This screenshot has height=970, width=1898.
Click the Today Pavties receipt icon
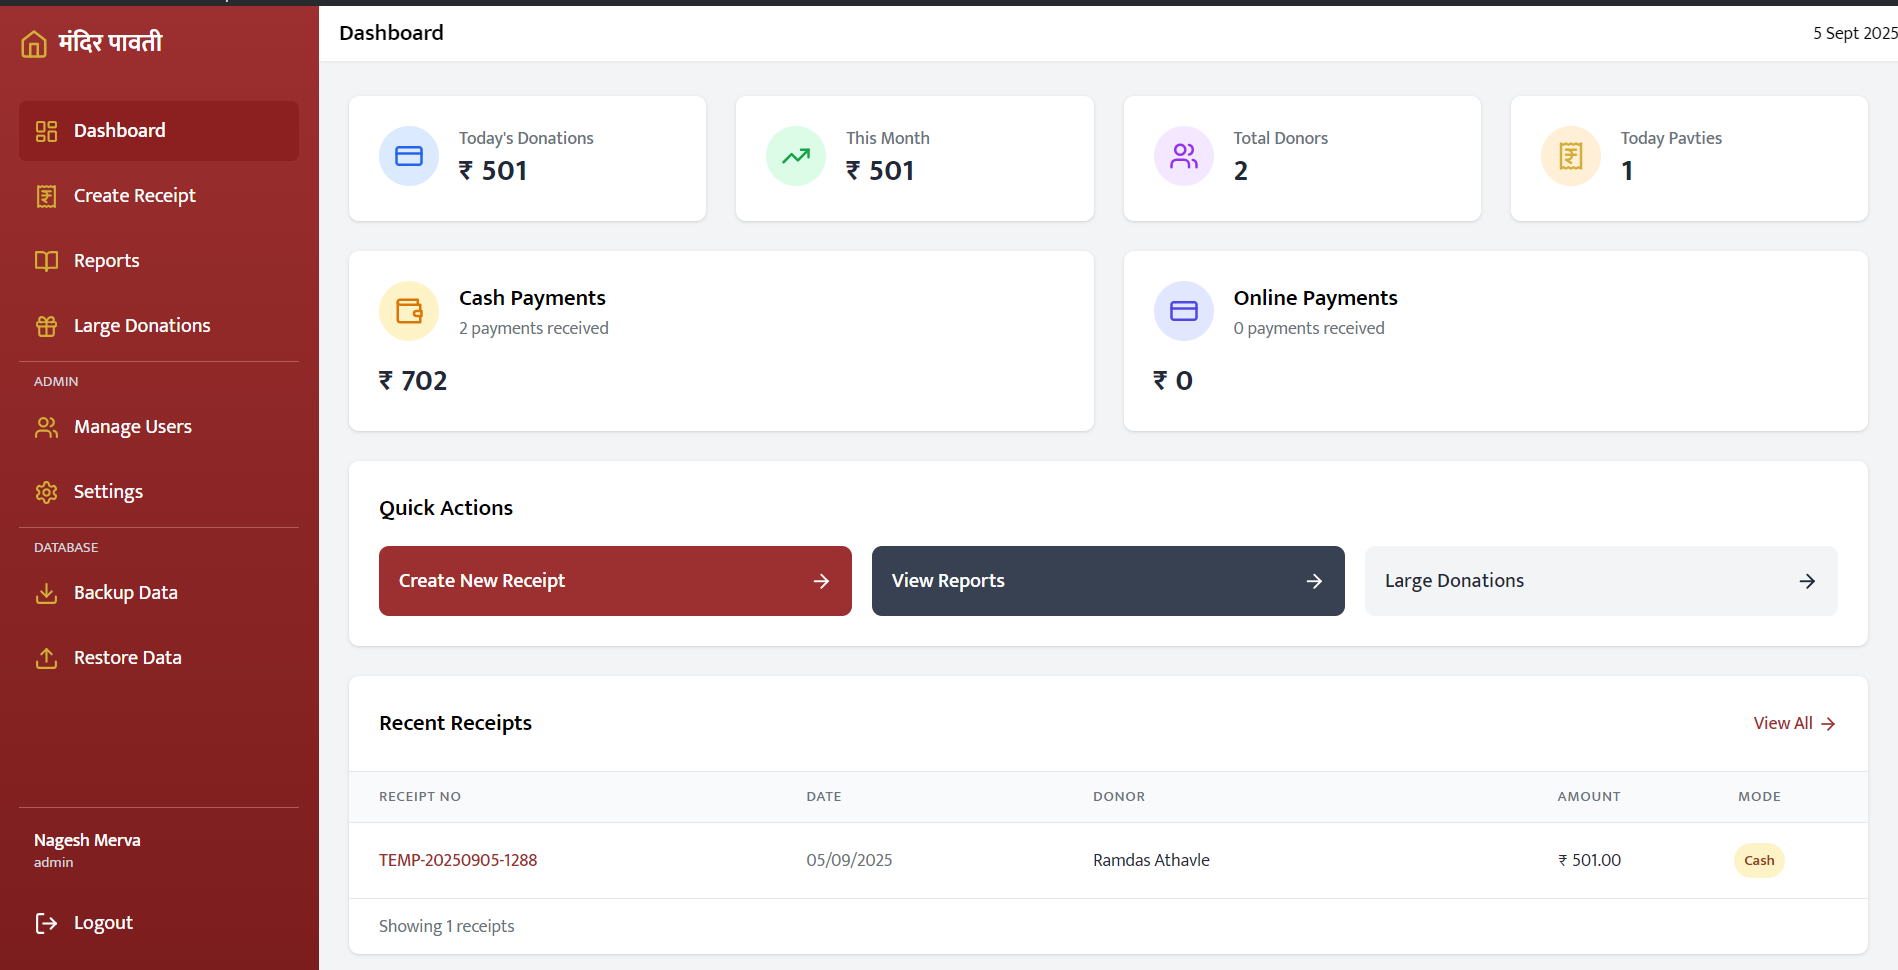tap(1571, 156)
